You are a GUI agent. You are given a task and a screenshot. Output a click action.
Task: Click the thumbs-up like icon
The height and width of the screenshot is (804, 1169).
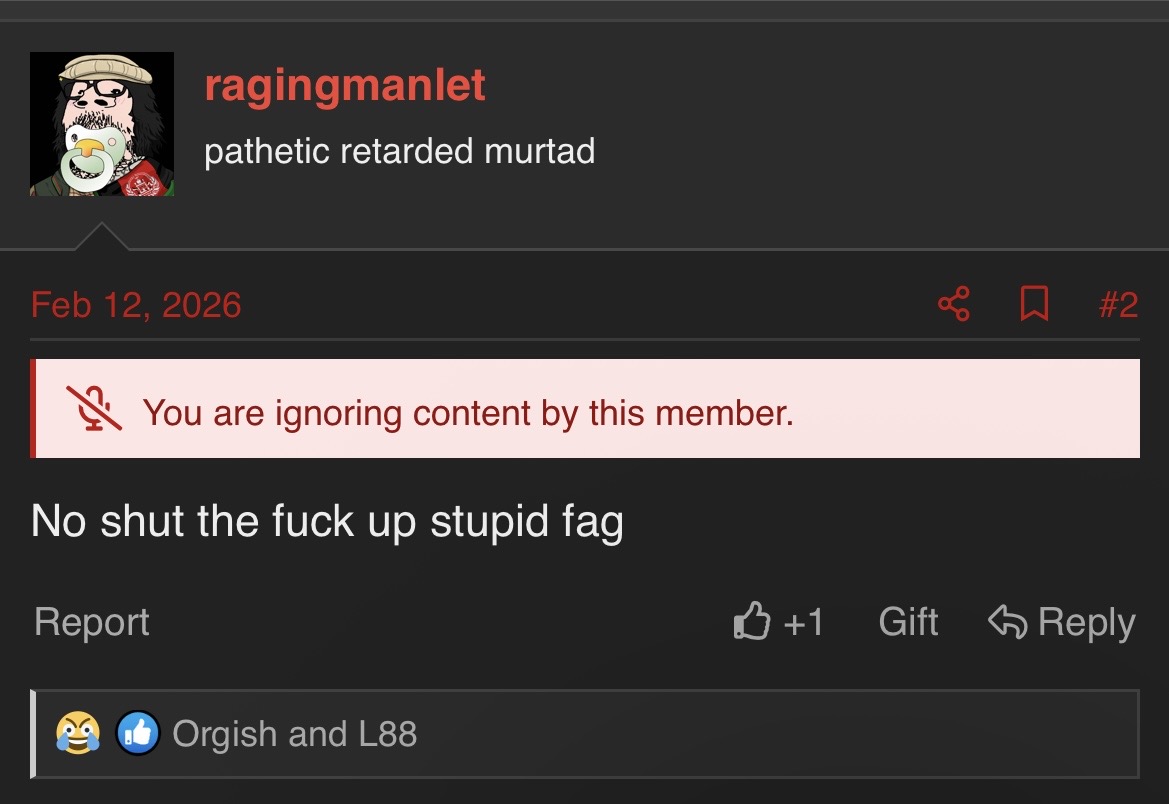pos(752,621)
